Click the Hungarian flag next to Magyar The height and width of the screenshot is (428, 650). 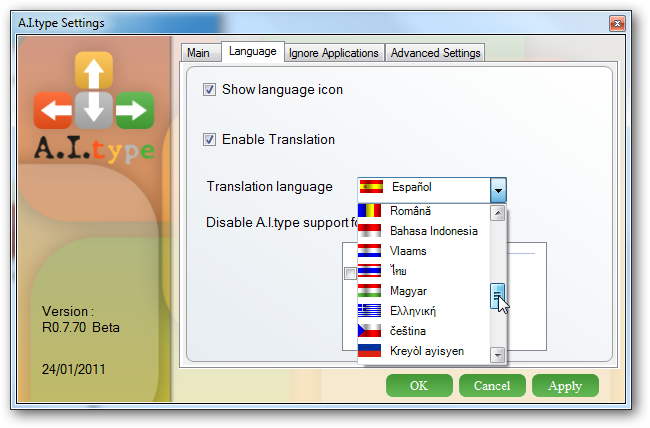coord(369,290)
